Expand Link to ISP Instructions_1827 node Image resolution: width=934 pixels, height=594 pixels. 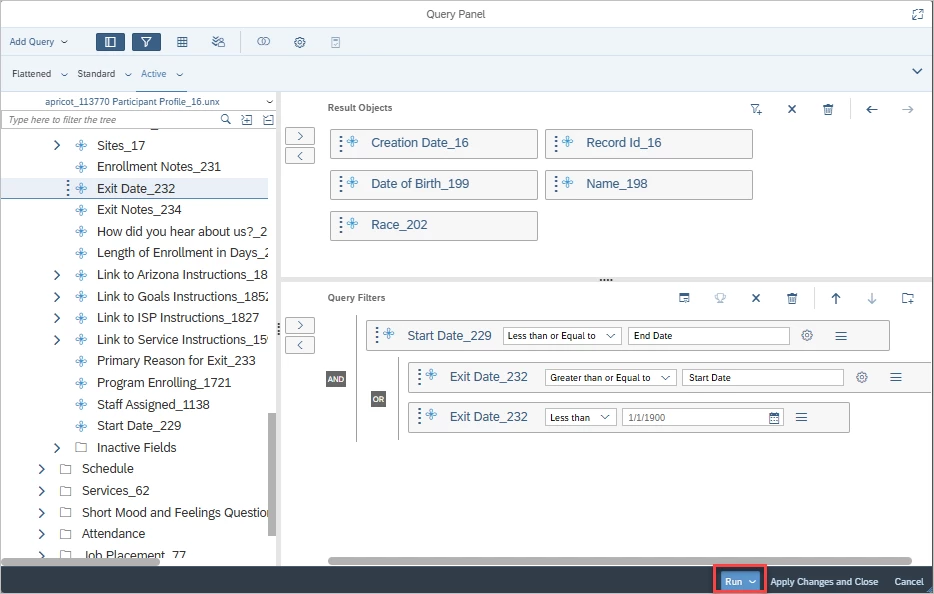57,318
